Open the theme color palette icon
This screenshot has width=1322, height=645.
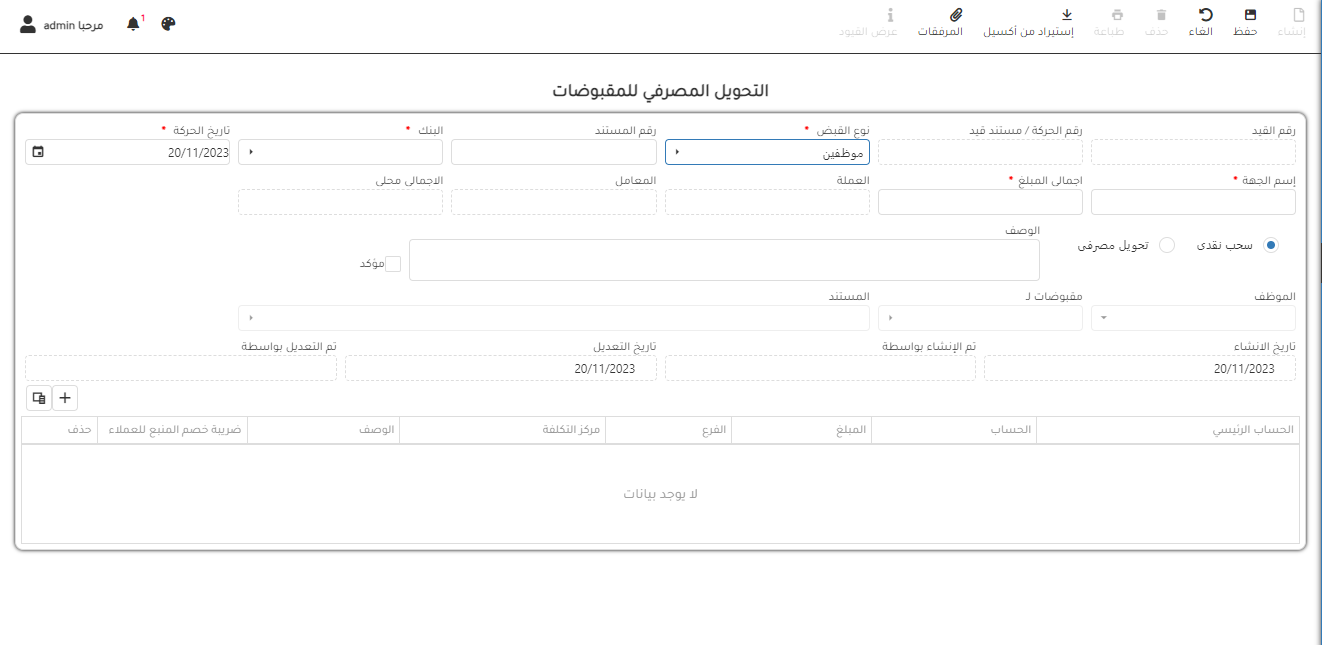(168, 24)
